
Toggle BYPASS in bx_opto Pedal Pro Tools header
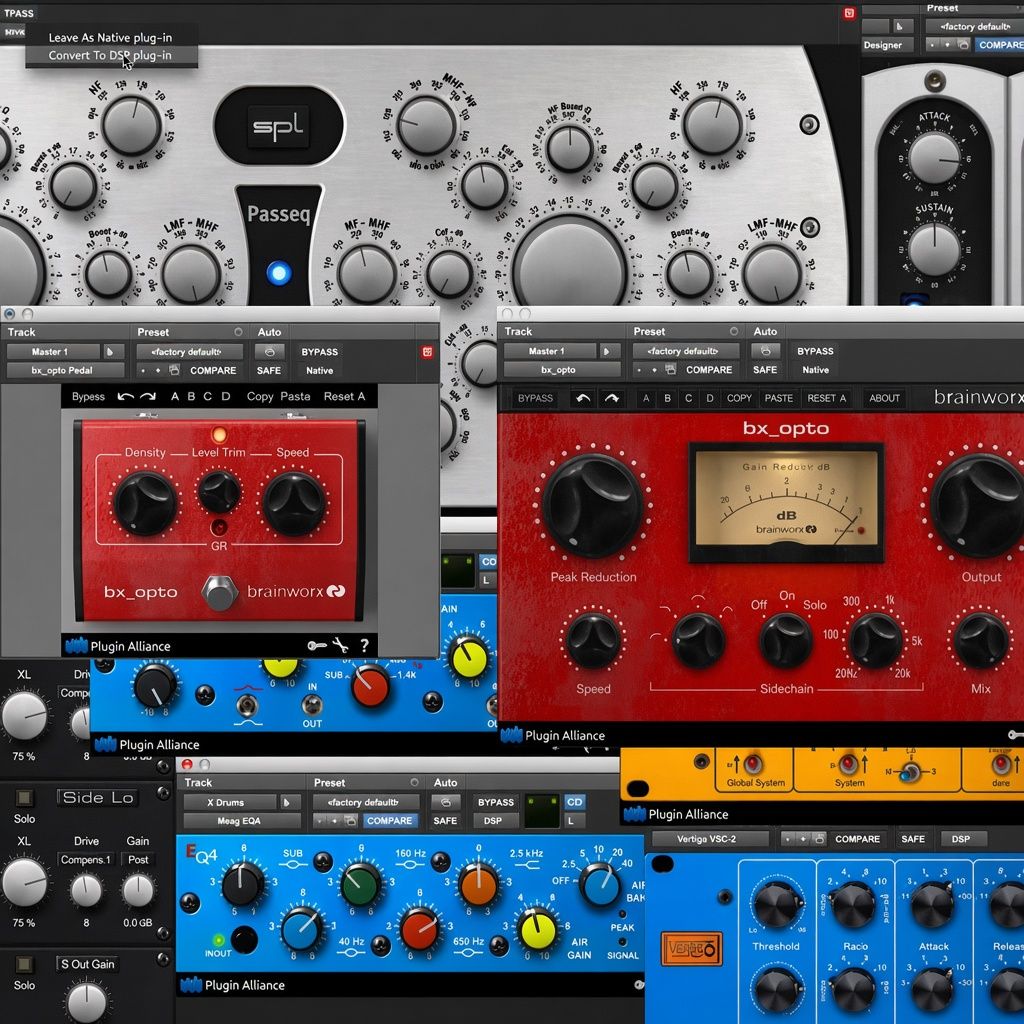[320, 351]
